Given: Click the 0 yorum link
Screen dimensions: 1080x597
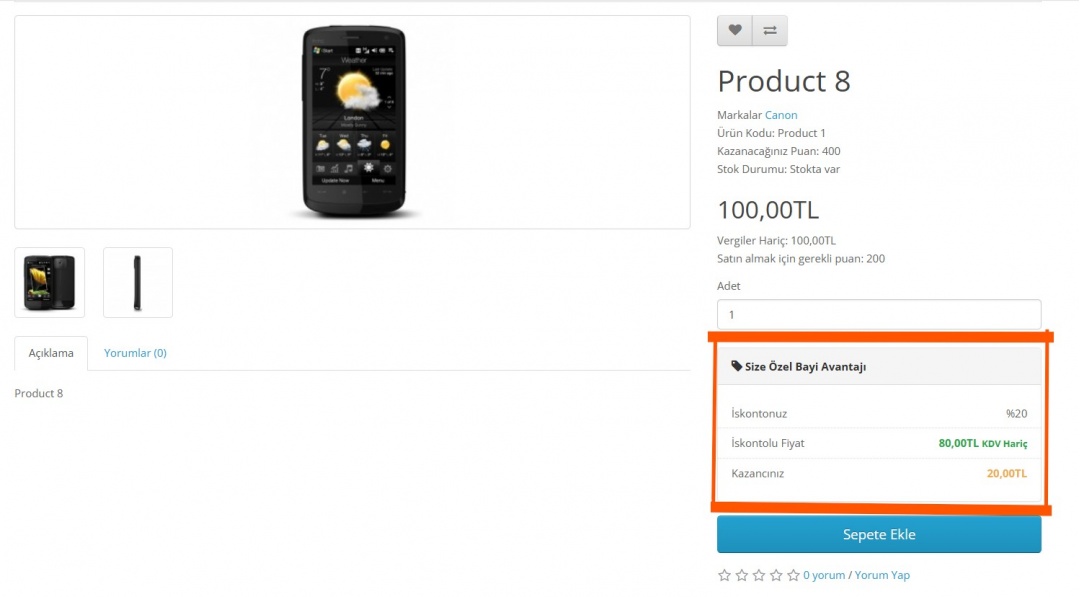Looking at the screenshot, I should [824, 575].
